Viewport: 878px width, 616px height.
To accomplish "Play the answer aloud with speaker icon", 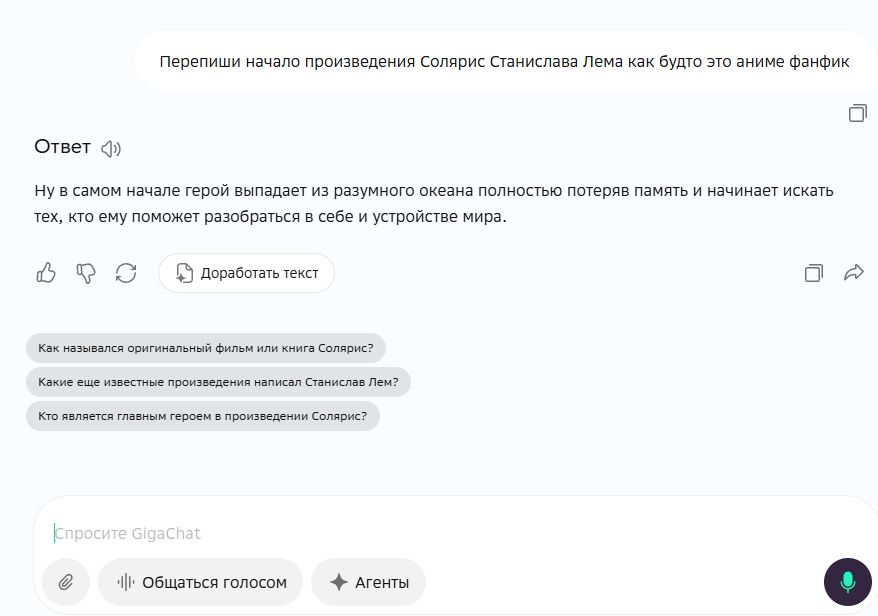I will 111,148.
